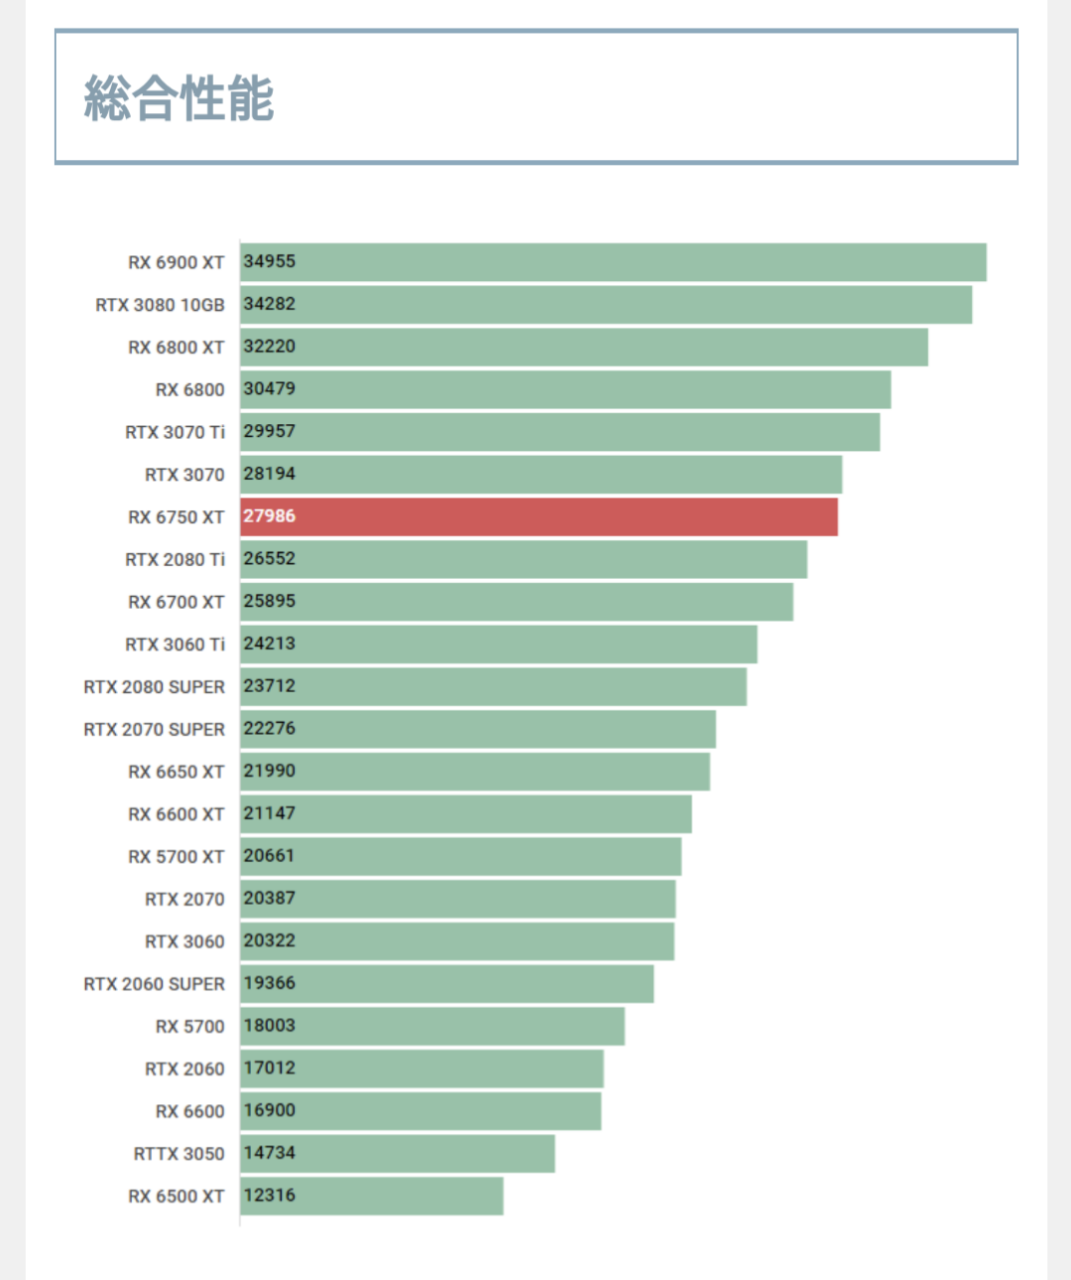Select the RX 6650 XT bar
This screenshot has height=1280, width=1071.
(x=475, y=772)
